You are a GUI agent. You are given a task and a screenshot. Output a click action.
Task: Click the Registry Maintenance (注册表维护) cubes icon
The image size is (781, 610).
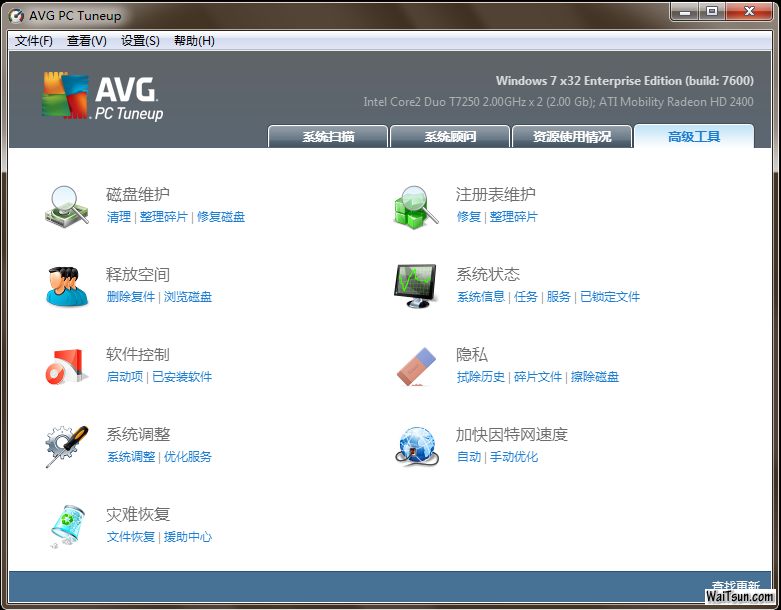[x=416, y=205]
